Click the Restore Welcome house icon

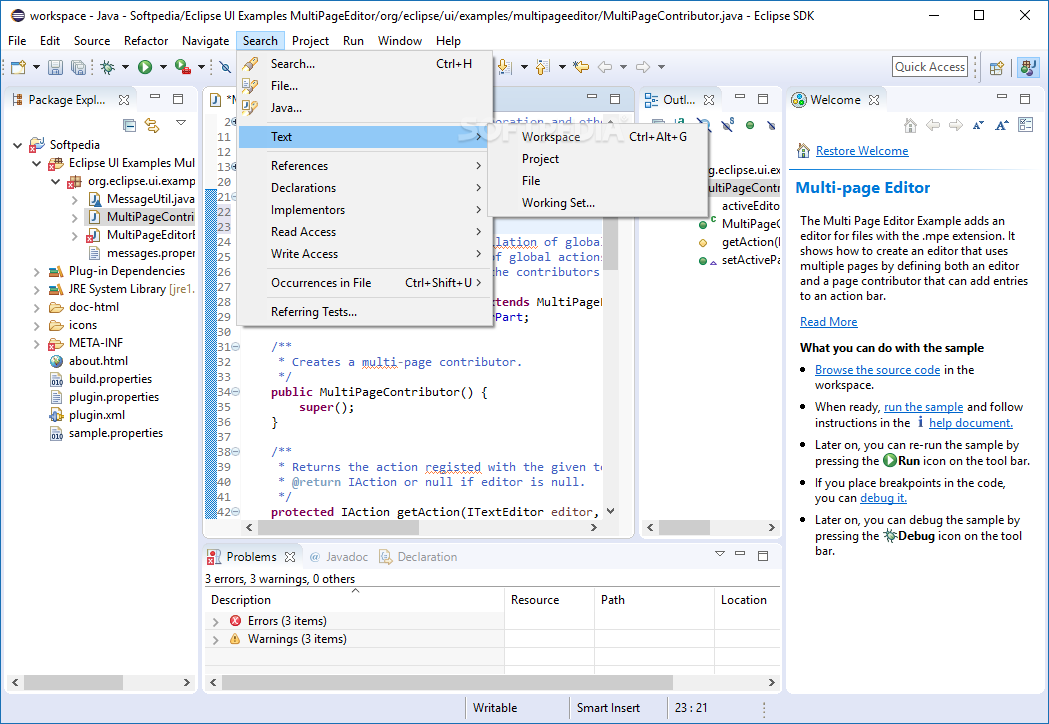point(803,151)
